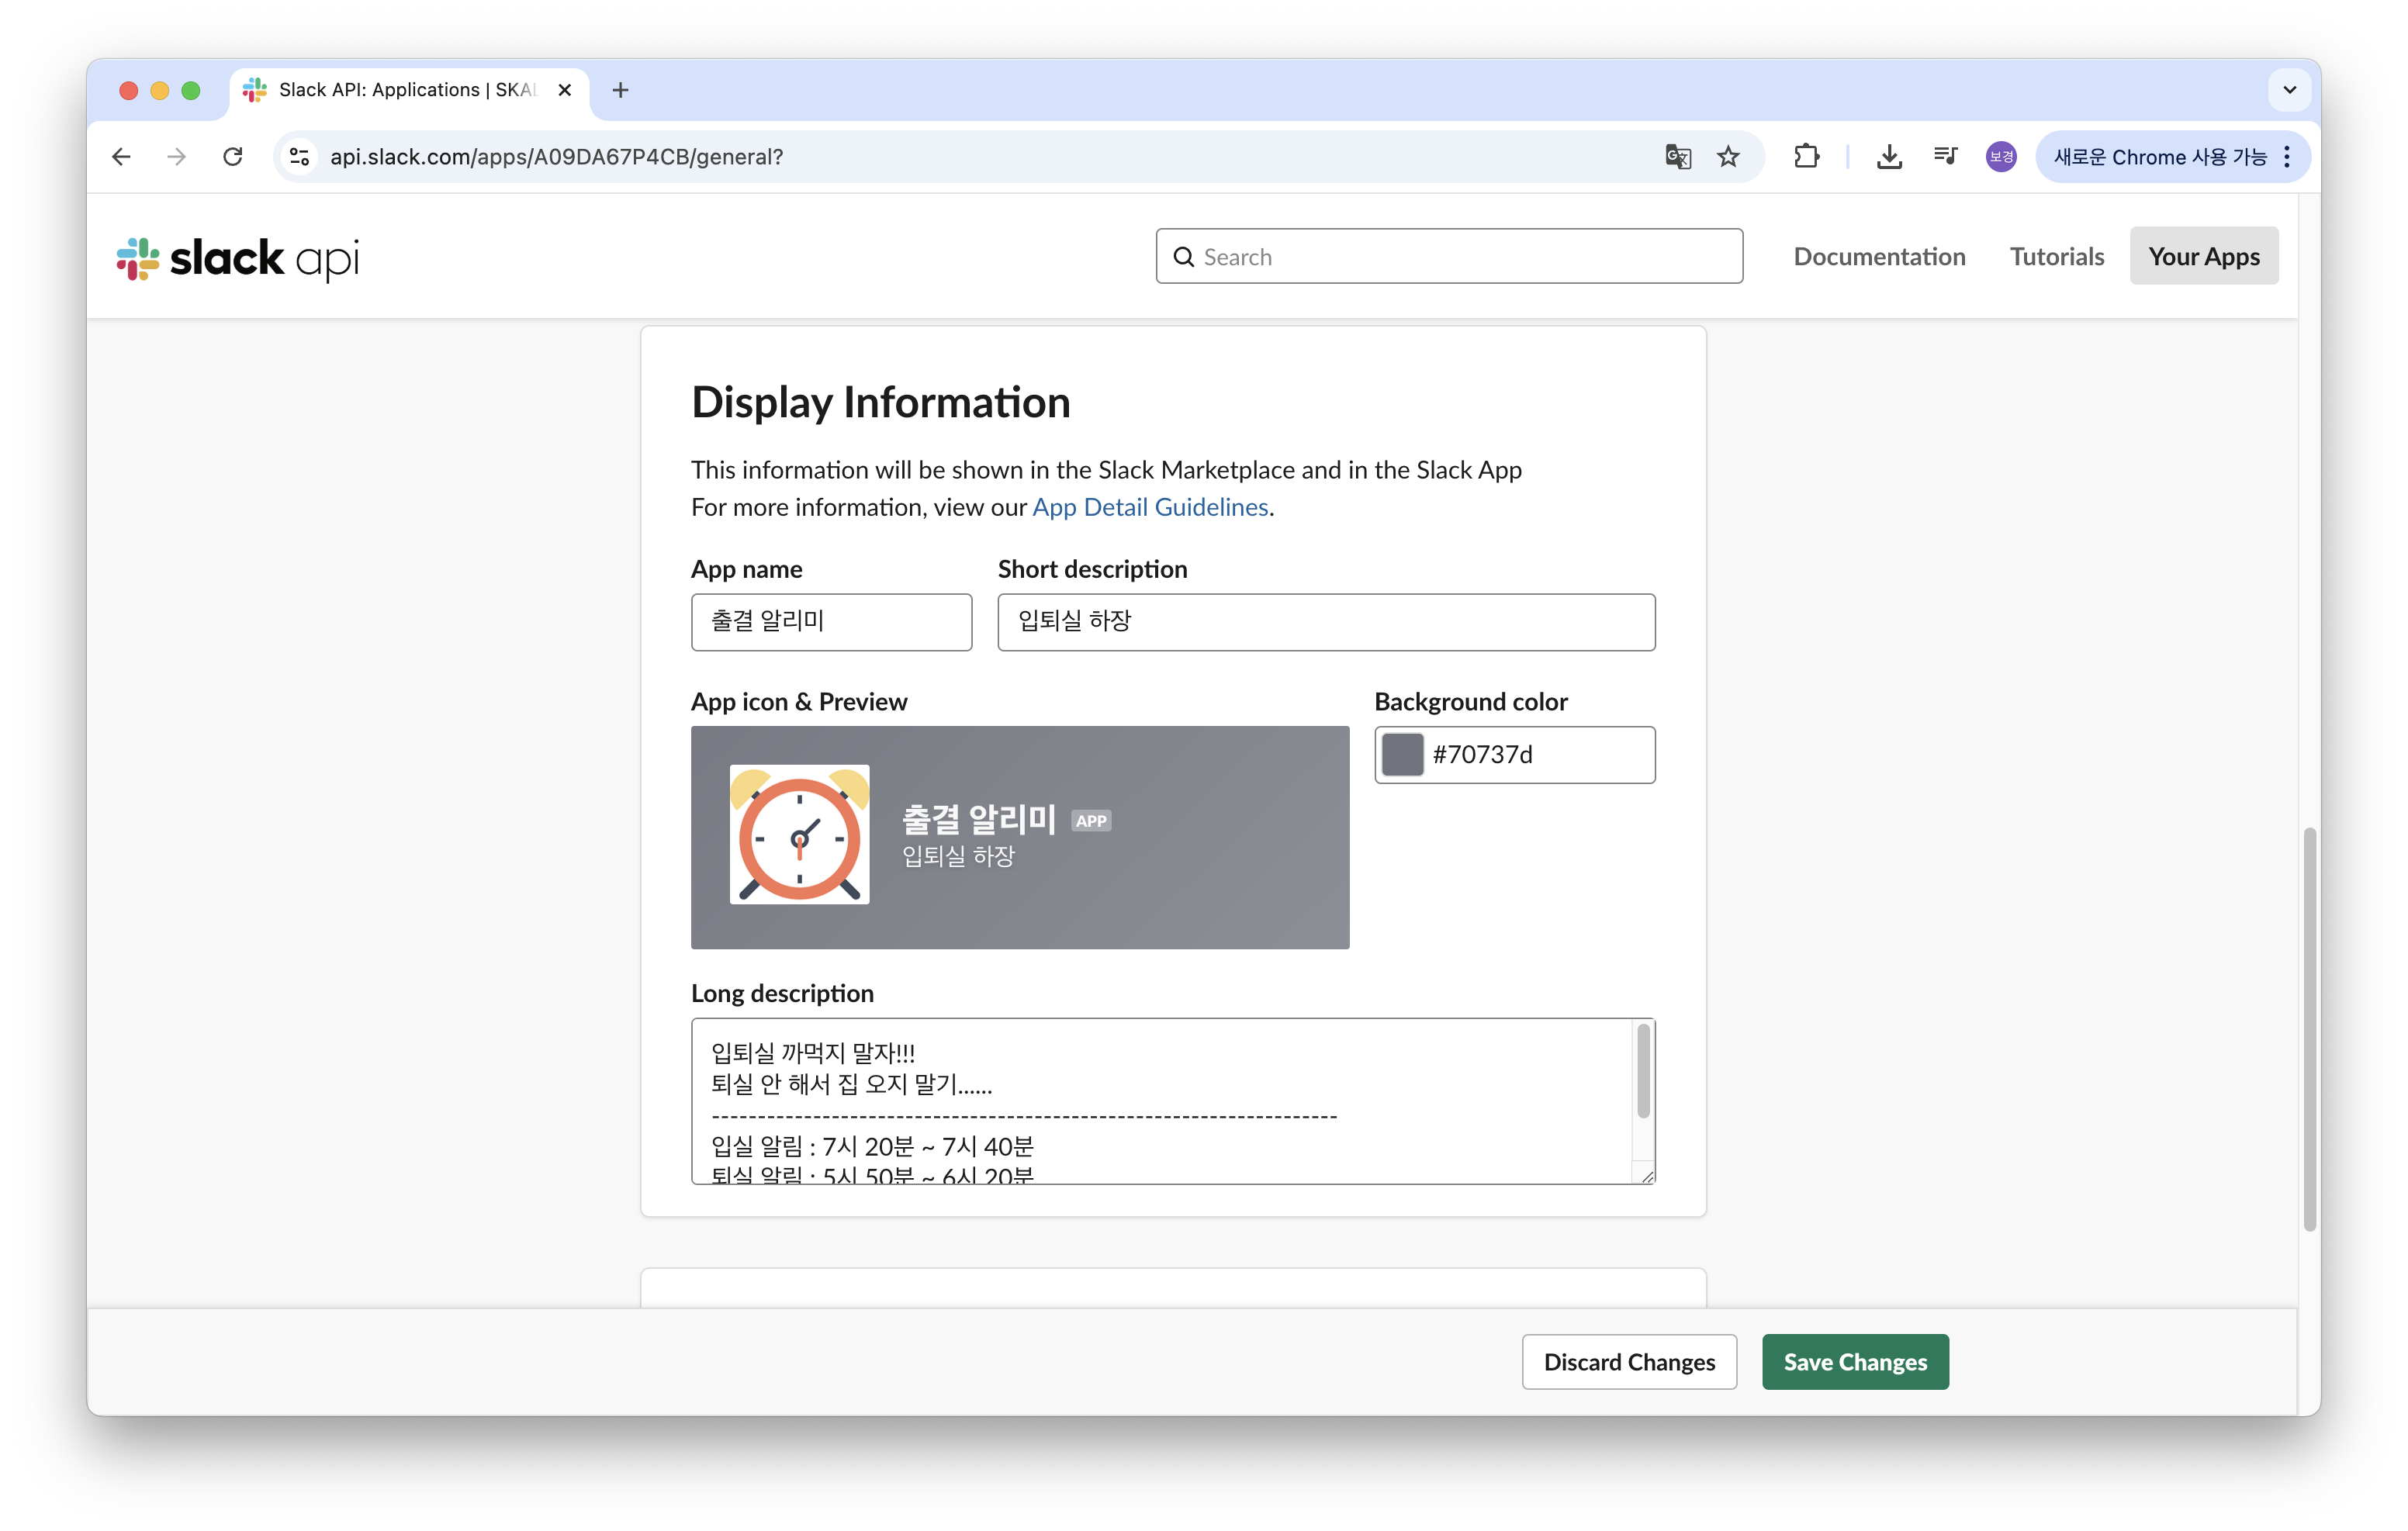
Task: Click the Discard Changes button
Action: [x=1628, y=1362]
